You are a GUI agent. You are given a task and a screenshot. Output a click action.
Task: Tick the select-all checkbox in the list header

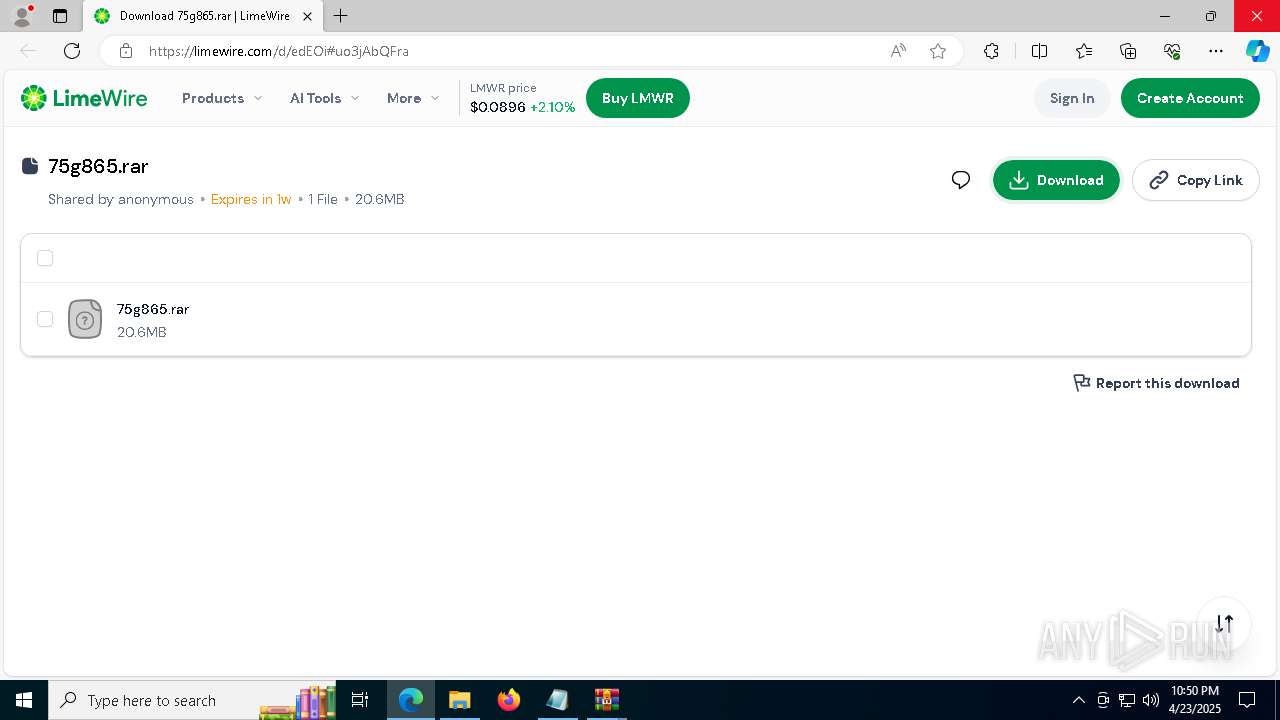click(45, 258)
